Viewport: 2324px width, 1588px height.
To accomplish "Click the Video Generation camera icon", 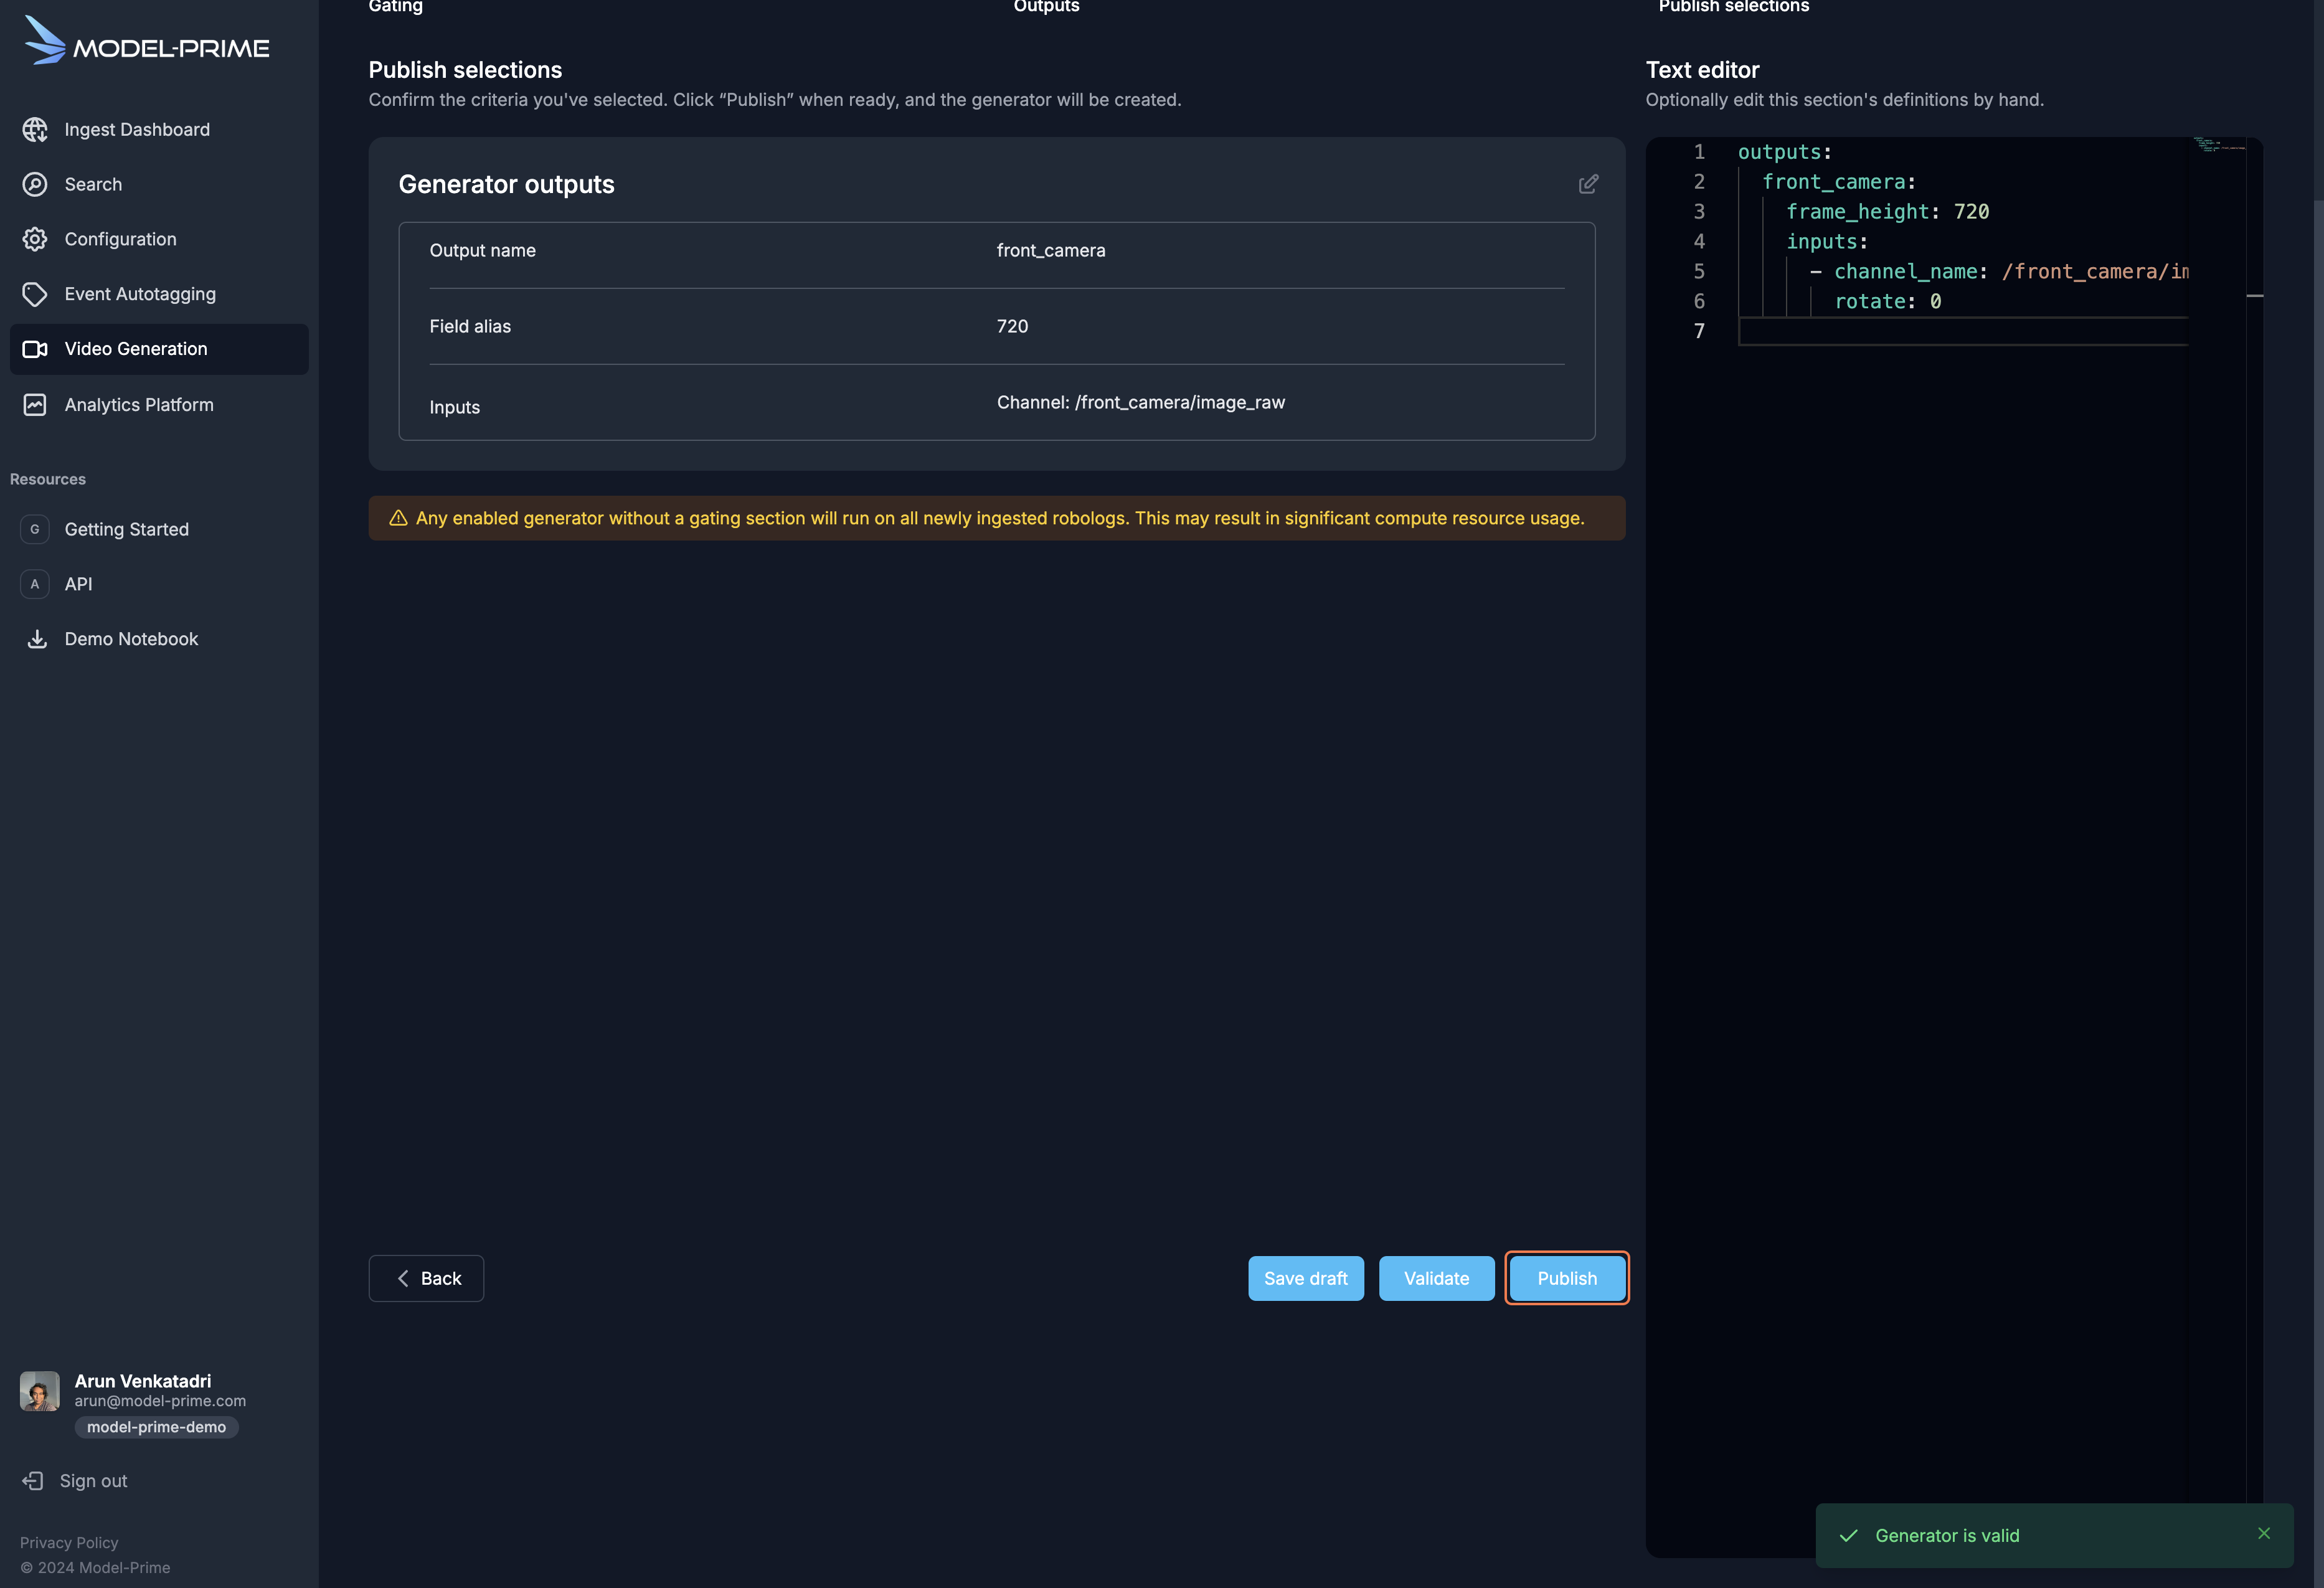I will (35, 349).
